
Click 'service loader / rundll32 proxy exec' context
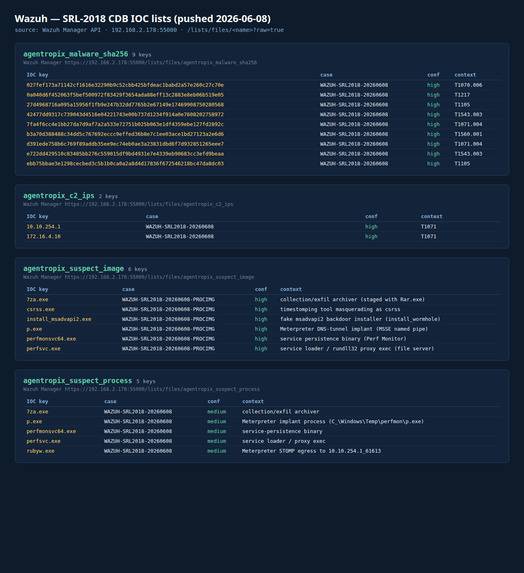point(357,349)
